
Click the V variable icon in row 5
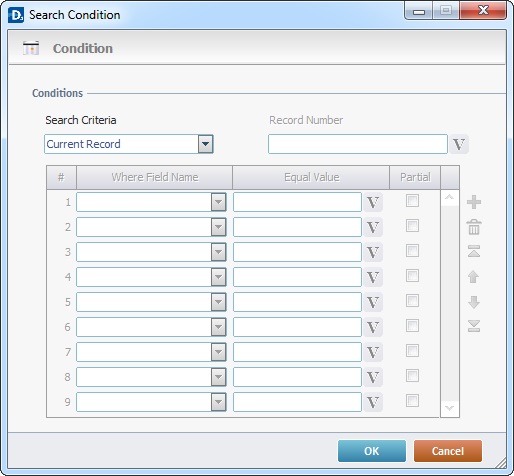(373, 302)
